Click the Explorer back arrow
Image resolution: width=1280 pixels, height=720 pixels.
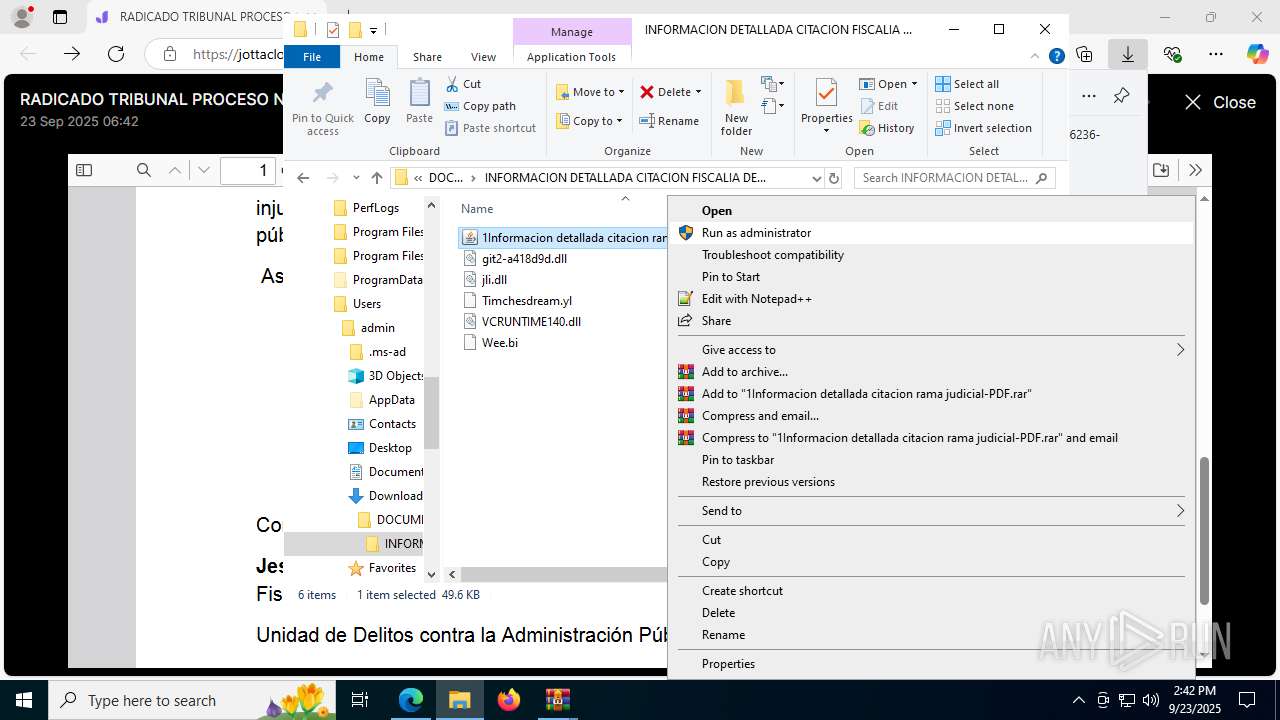[303, 178]
